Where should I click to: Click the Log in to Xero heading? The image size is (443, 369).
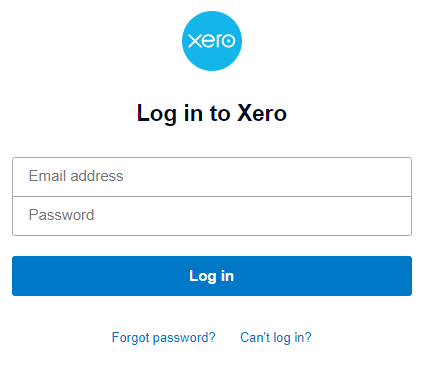pyautogui.click(x=212, y=113)
